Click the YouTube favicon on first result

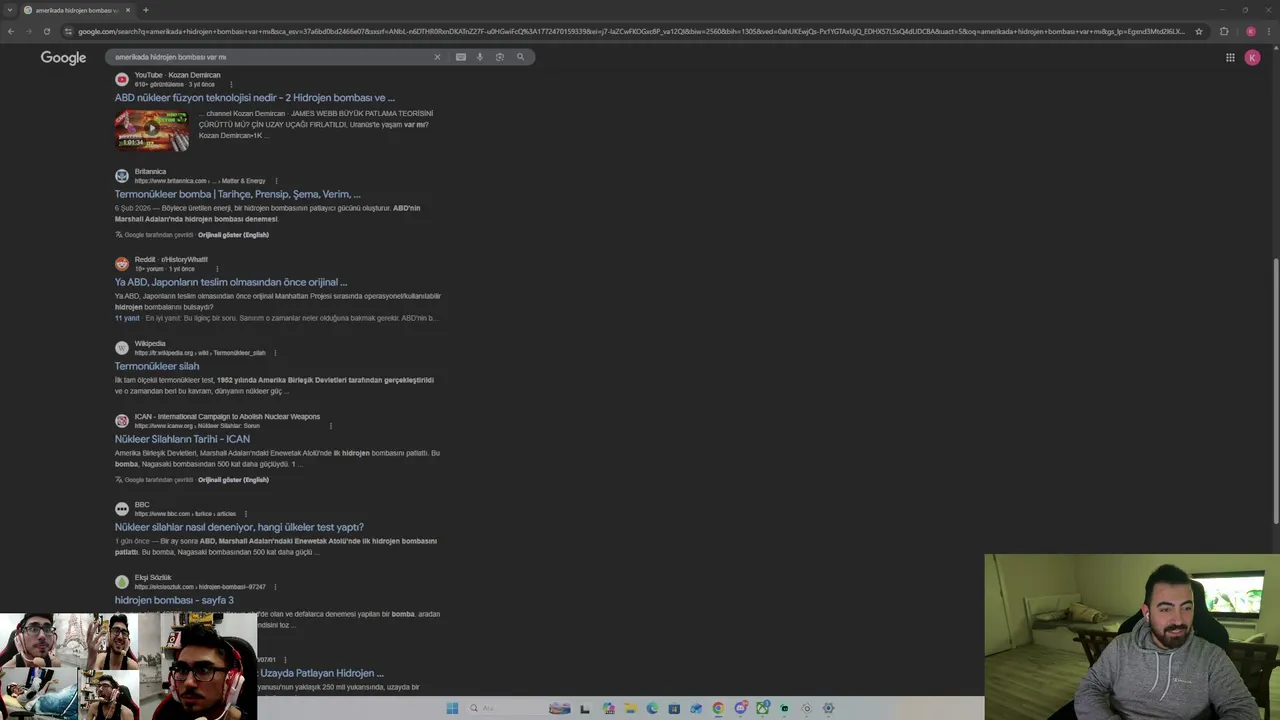[122, 79]
